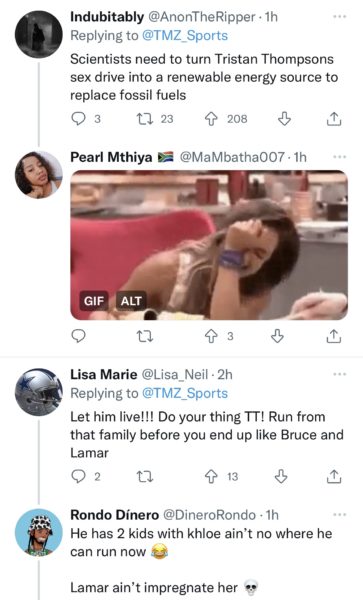Retweet Indubitably's fossil fuels tweet

pyautogui.click(x=145, y=119)
